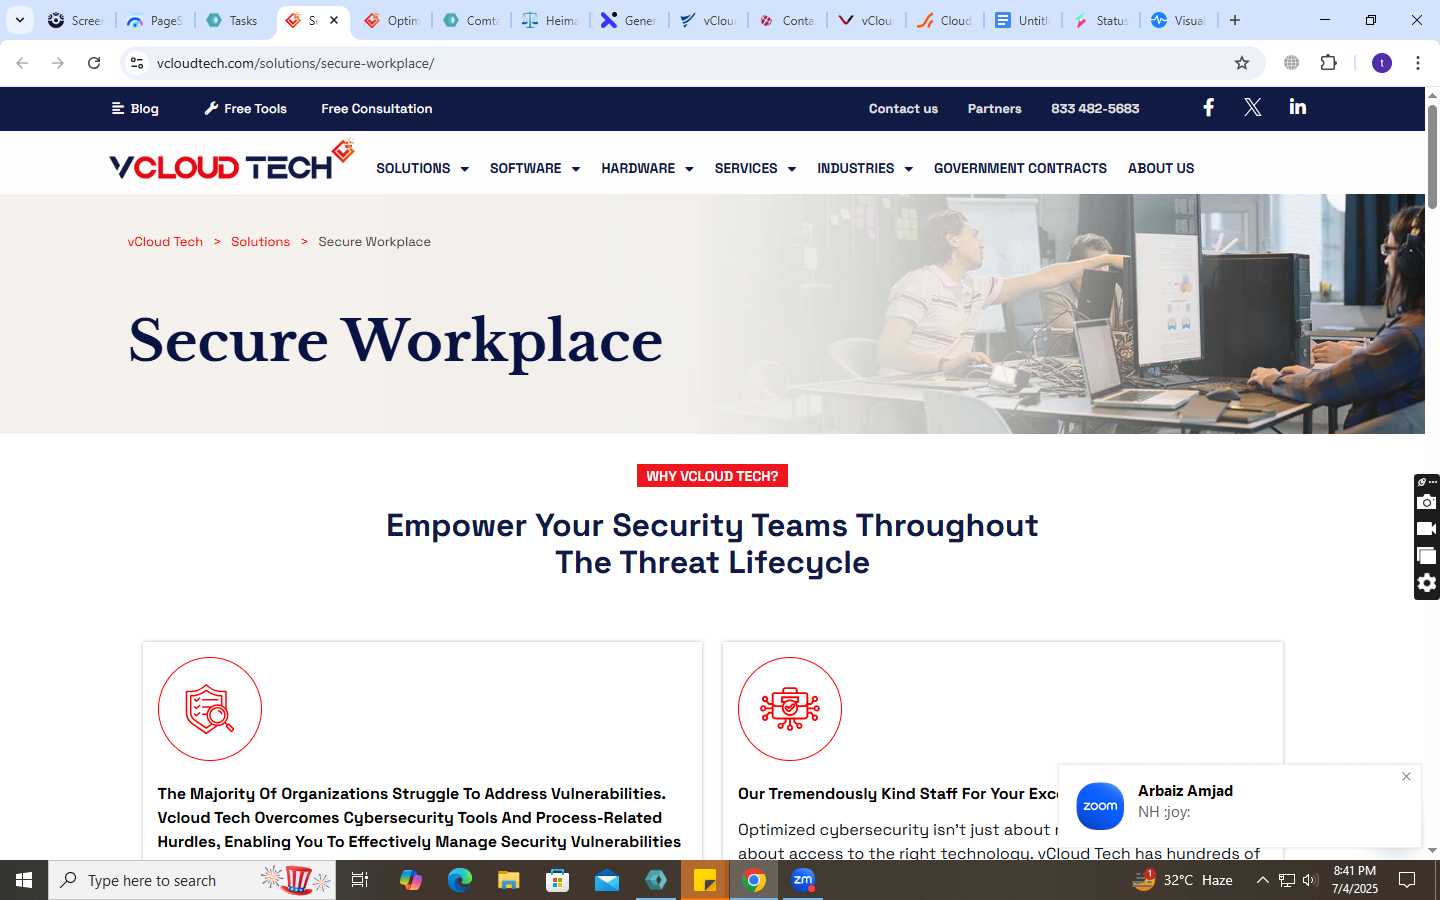
Task: Open the LinkedIn social icon
Action: click(1297, 107)
